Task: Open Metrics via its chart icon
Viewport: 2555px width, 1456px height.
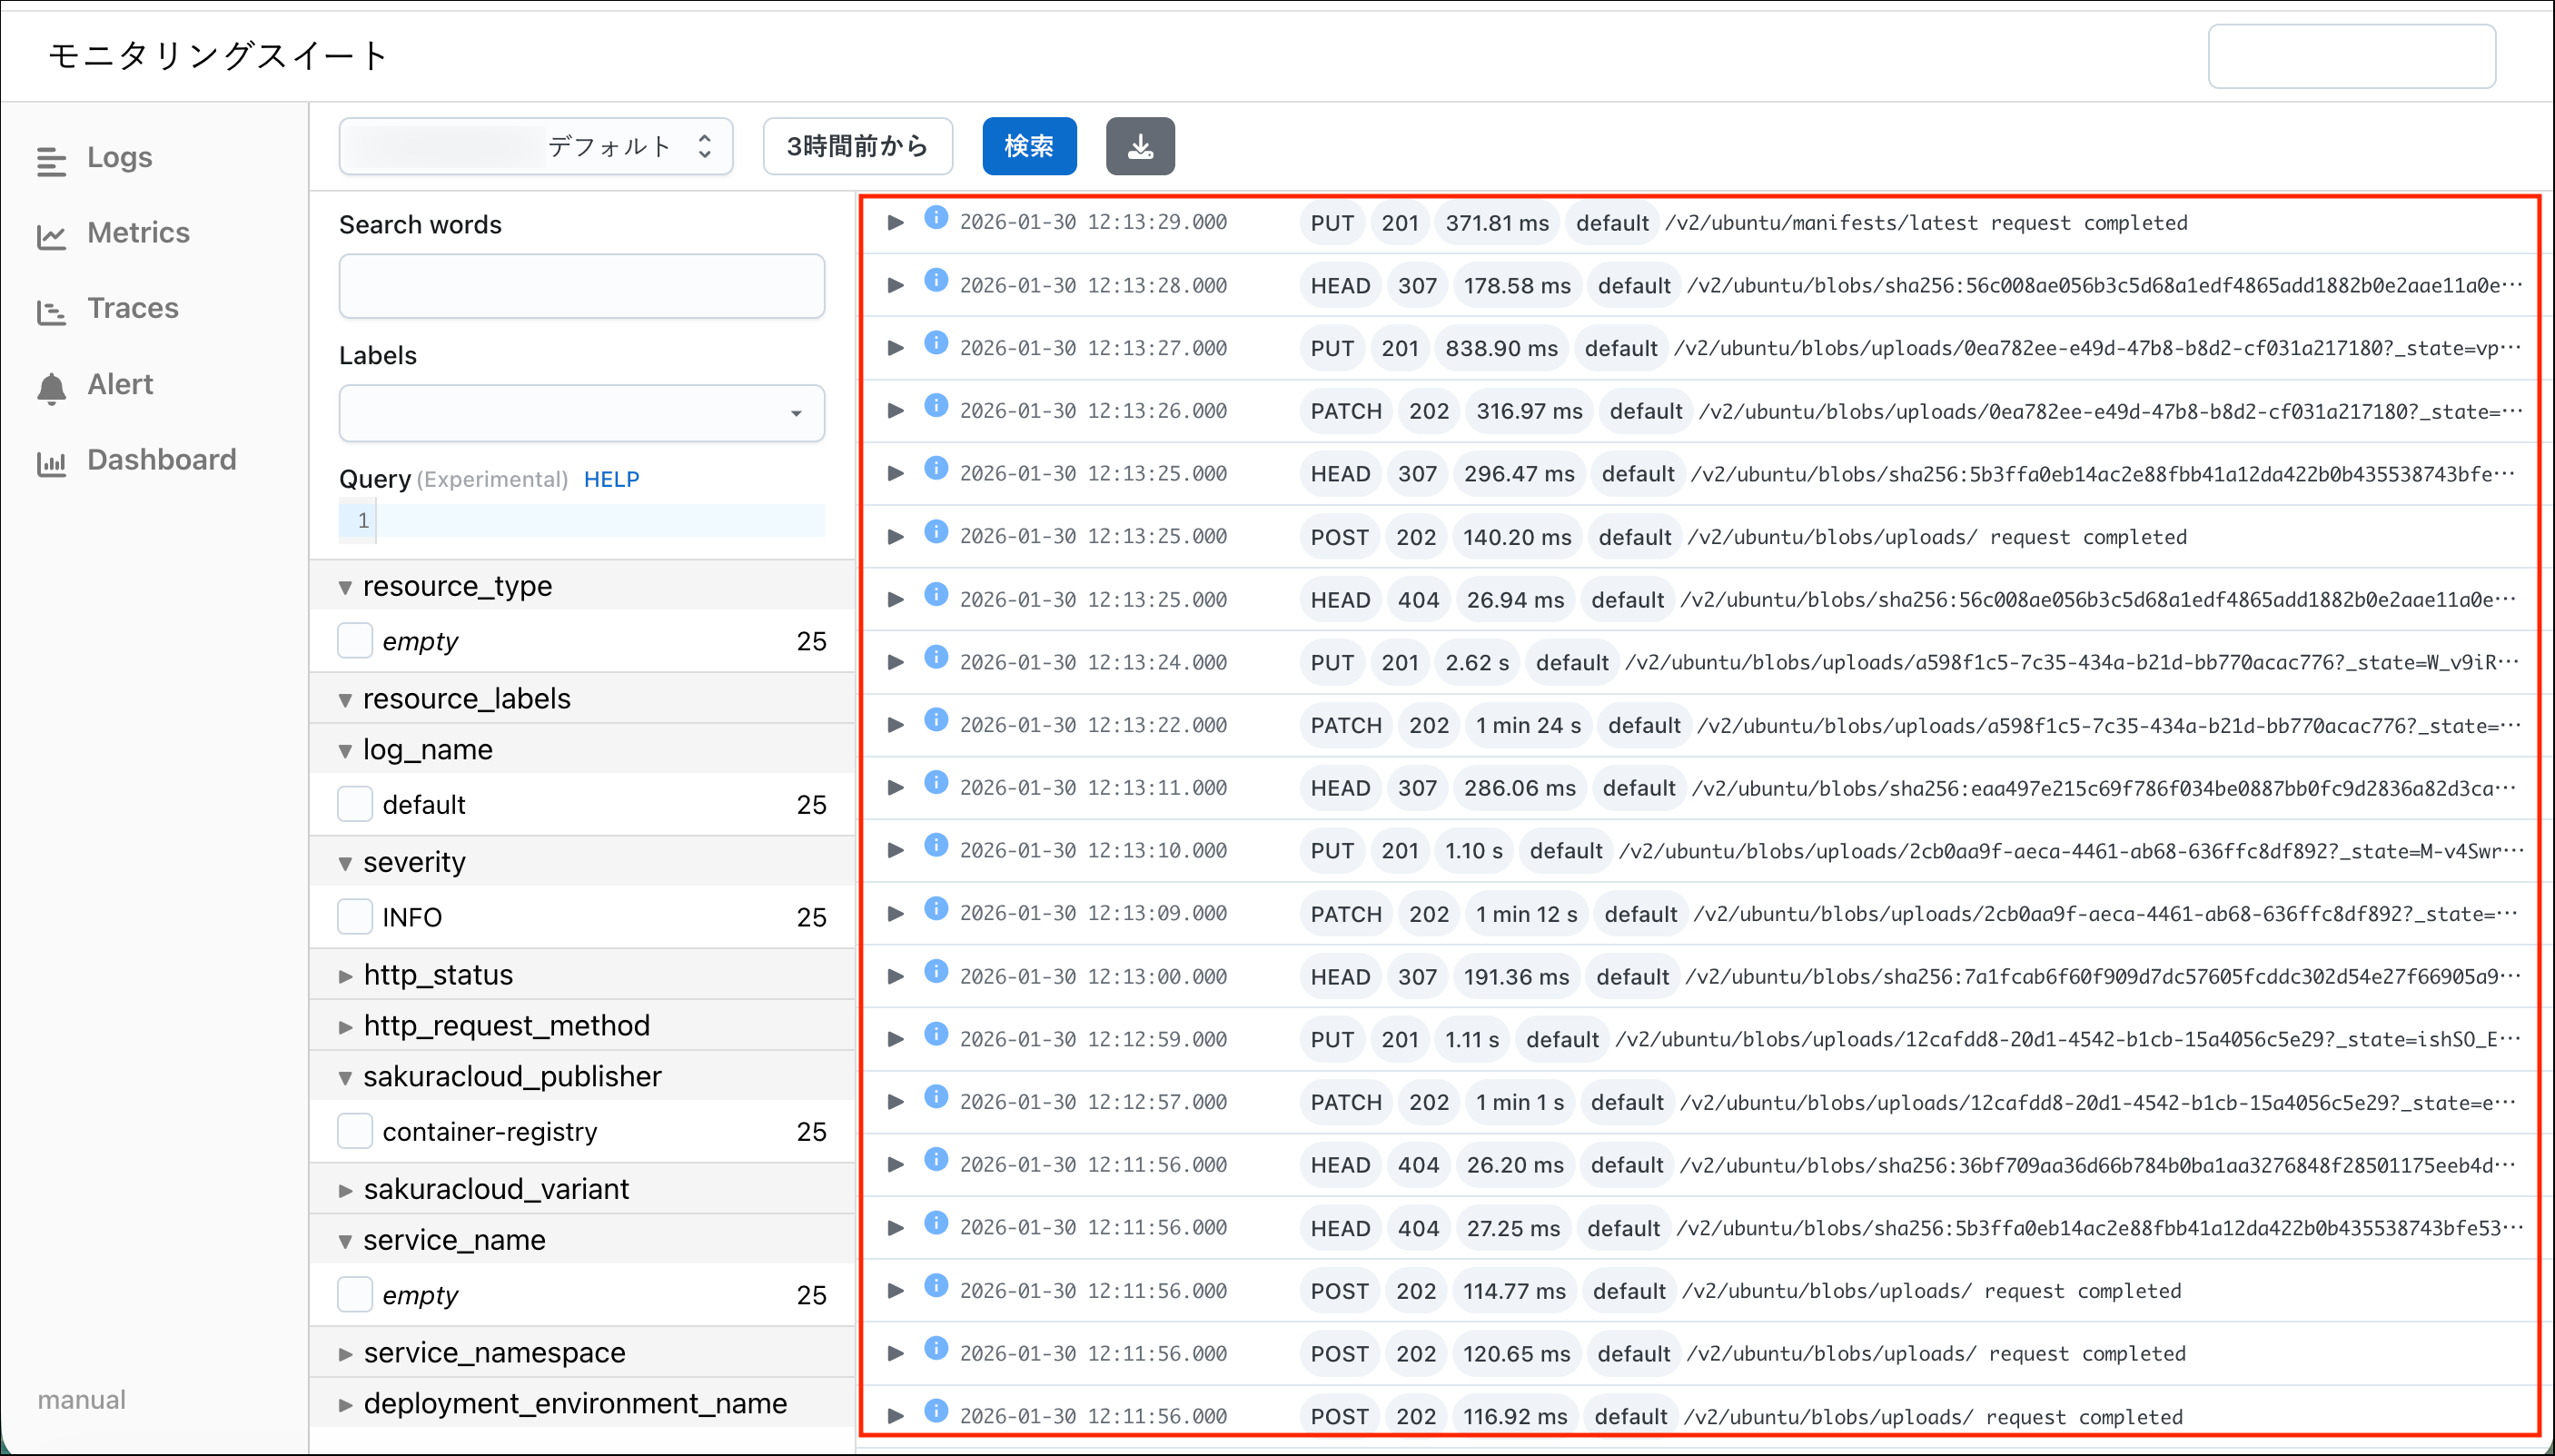Action: (x=51, y=236)
